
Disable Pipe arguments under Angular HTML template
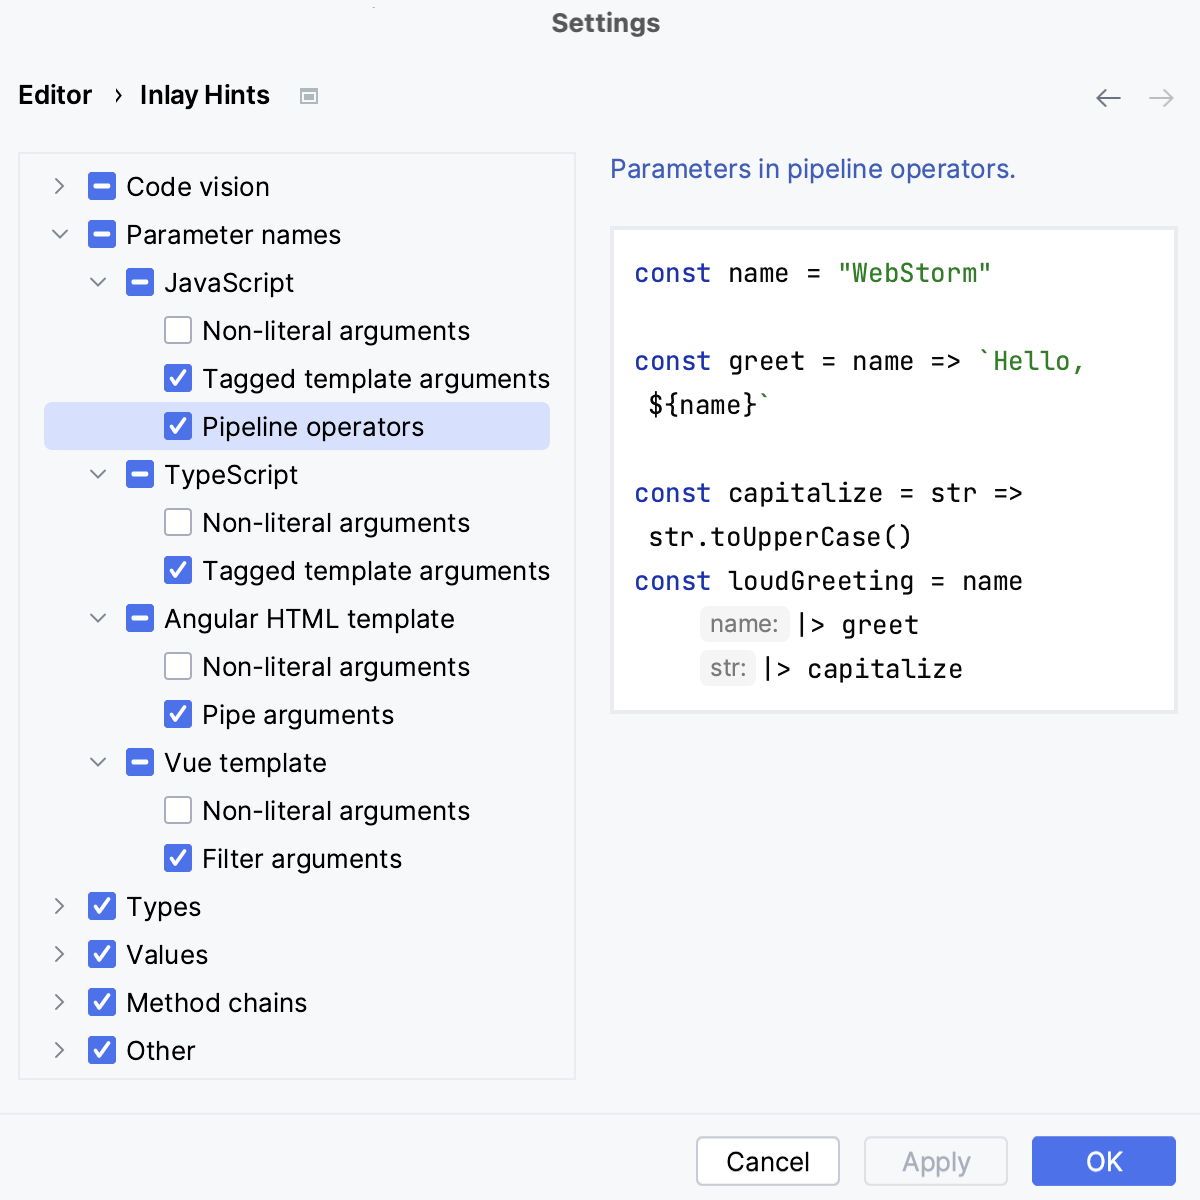pyautogui.click(x=177, y=714)
